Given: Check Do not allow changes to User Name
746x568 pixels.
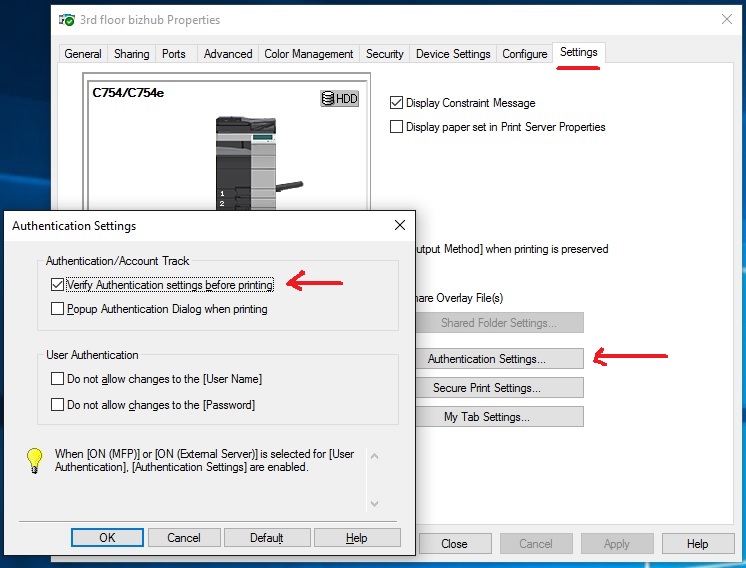Looking at the screenshot, I should 58,379.
